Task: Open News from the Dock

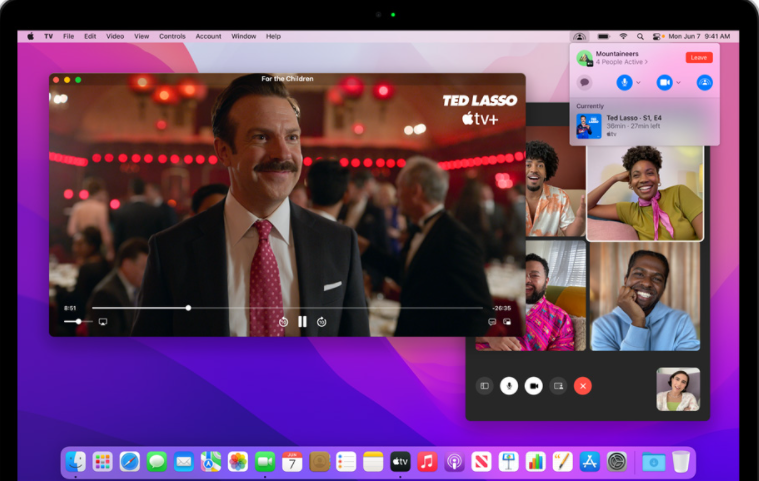Action: [481, 462]
